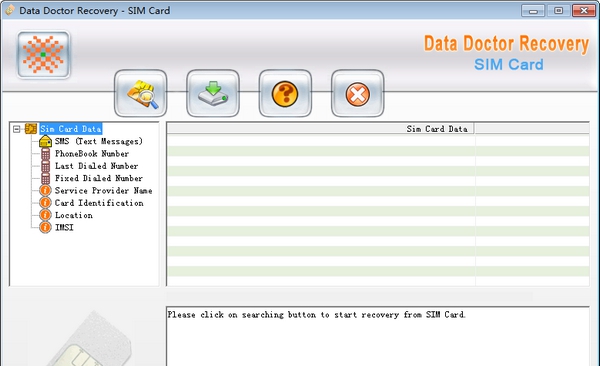
Task: Select Service Provider Name in the tree
Action: [x=103, y=190]
